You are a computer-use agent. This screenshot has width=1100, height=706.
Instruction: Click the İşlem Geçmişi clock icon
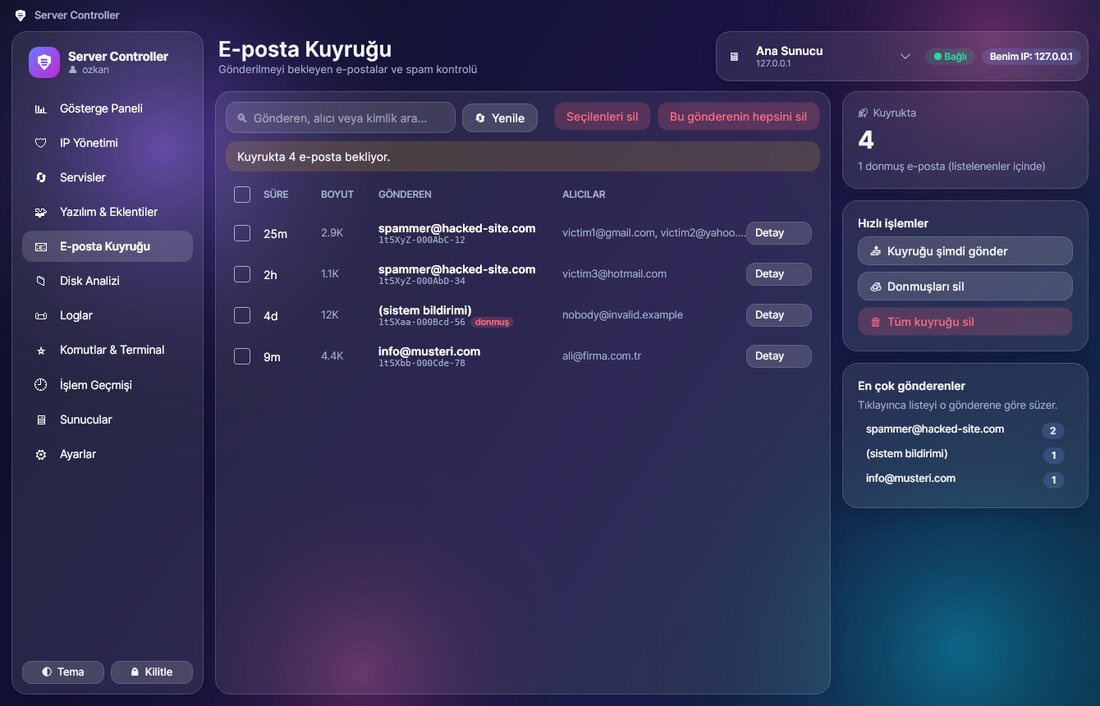click(41, 385)
